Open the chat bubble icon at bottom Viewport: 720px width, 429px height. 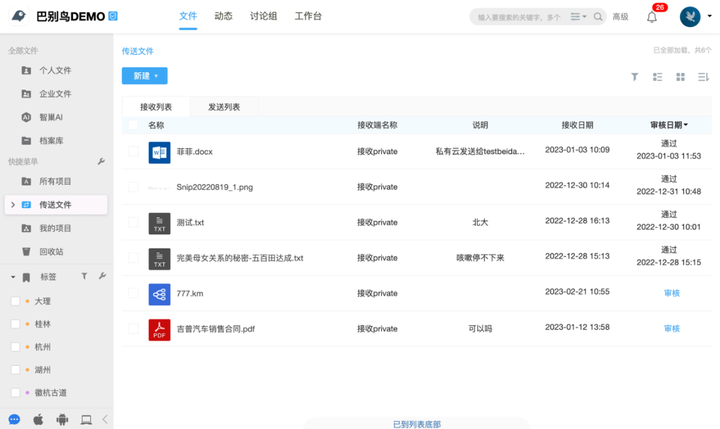(x=14, y=419)
